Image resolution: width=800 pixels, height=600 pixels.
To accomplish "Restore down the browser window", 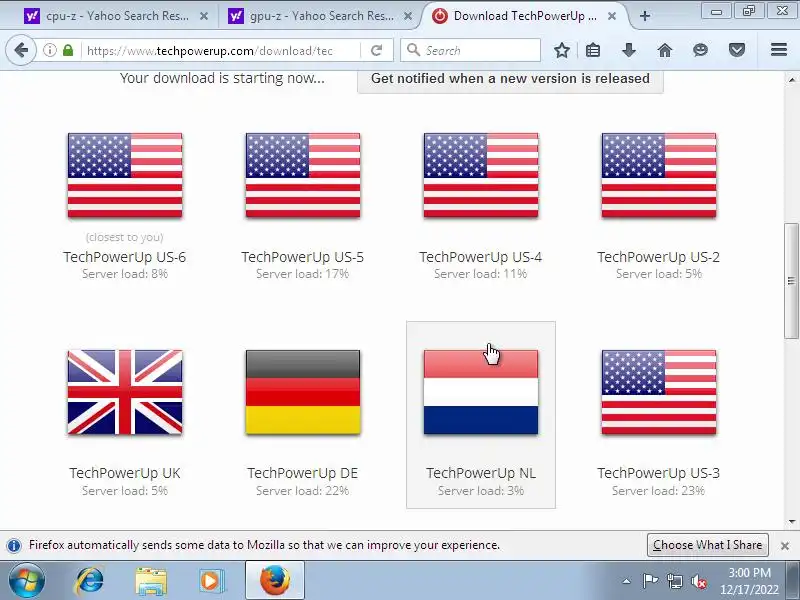I will pyautogui.click(x=749, y=10).
